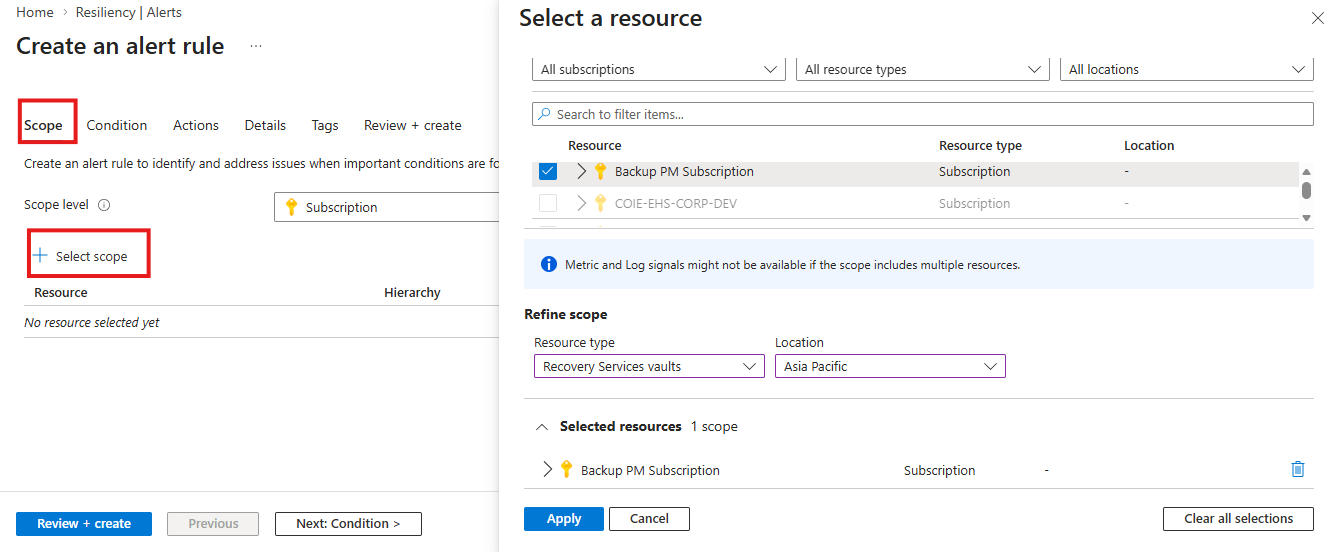Viewport: 1337px width, 552px height.
Task: Open Resource type Recovery Services vaults dropdown
Action: point(649,366)
